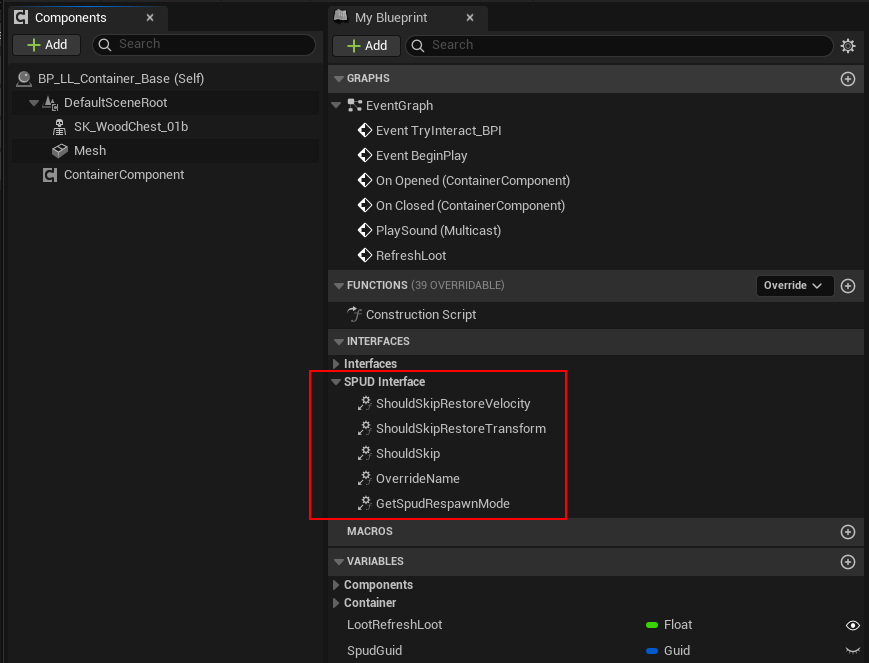Click the Mesh static mesh cube icon
The width and height of the screenshot is (869, 663).
point(59,151)
